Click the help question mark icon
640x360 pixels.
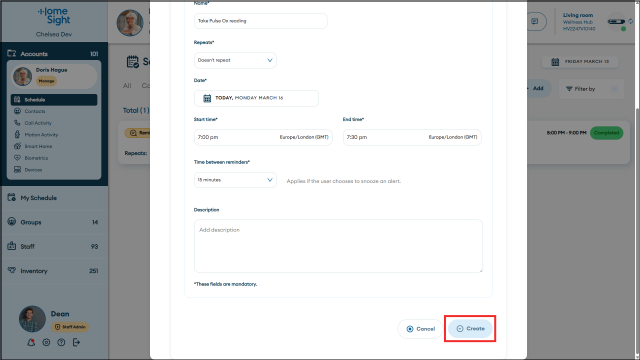click(61, 342)
